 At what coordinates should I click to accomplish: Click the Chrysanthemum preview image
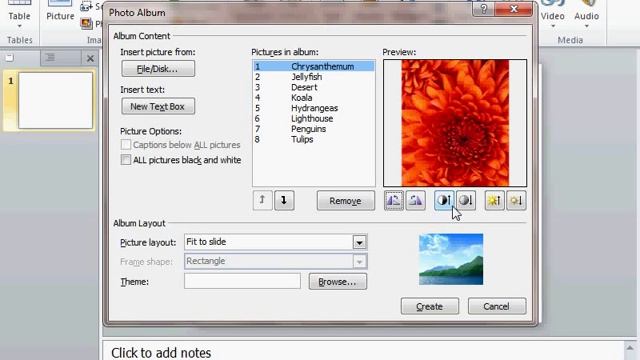(455, 123)
